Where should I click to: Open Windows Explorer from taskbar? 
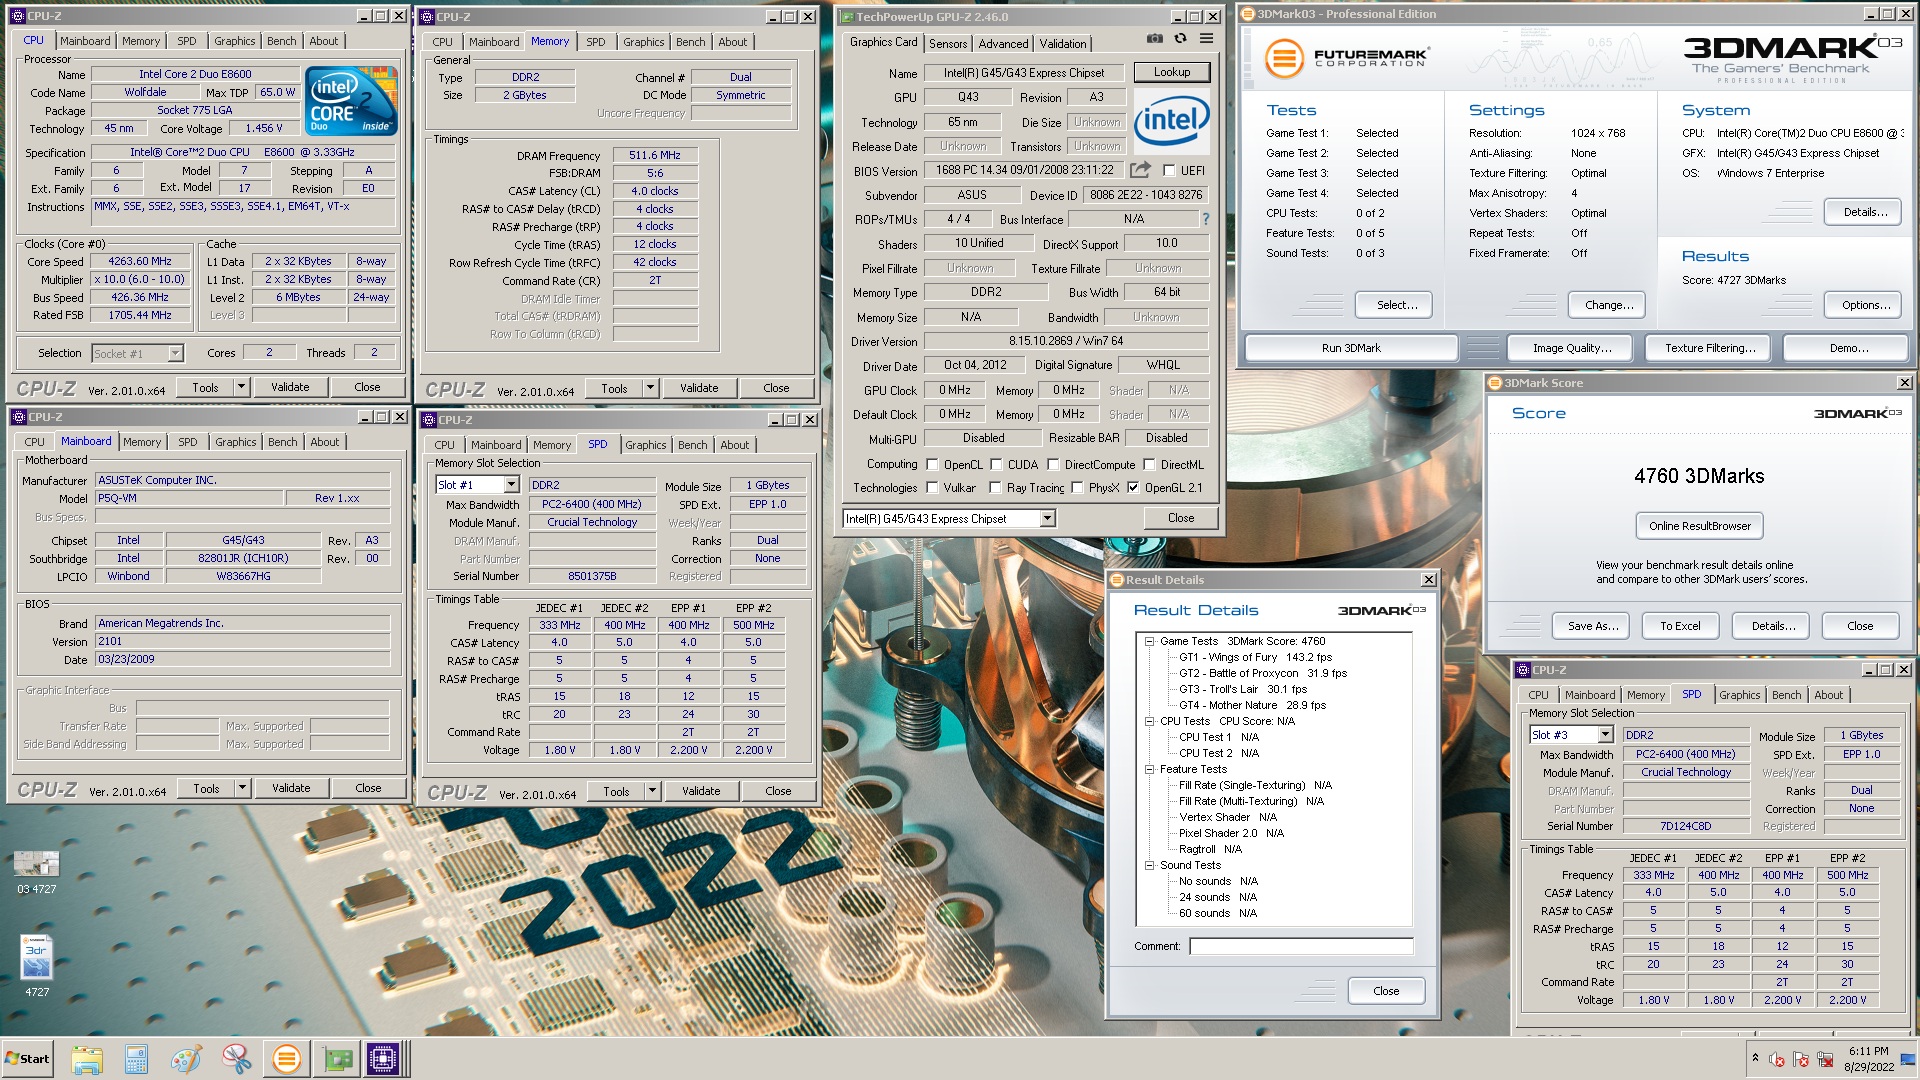tap(87, 1059)
